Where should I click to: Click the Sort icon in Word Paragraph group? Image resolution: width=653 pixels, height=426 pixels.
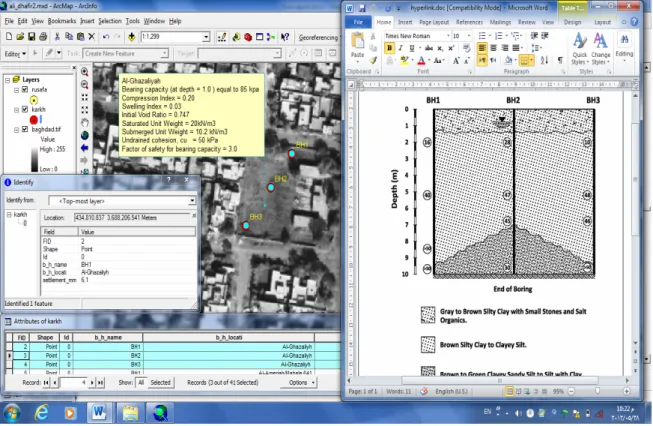544,60
